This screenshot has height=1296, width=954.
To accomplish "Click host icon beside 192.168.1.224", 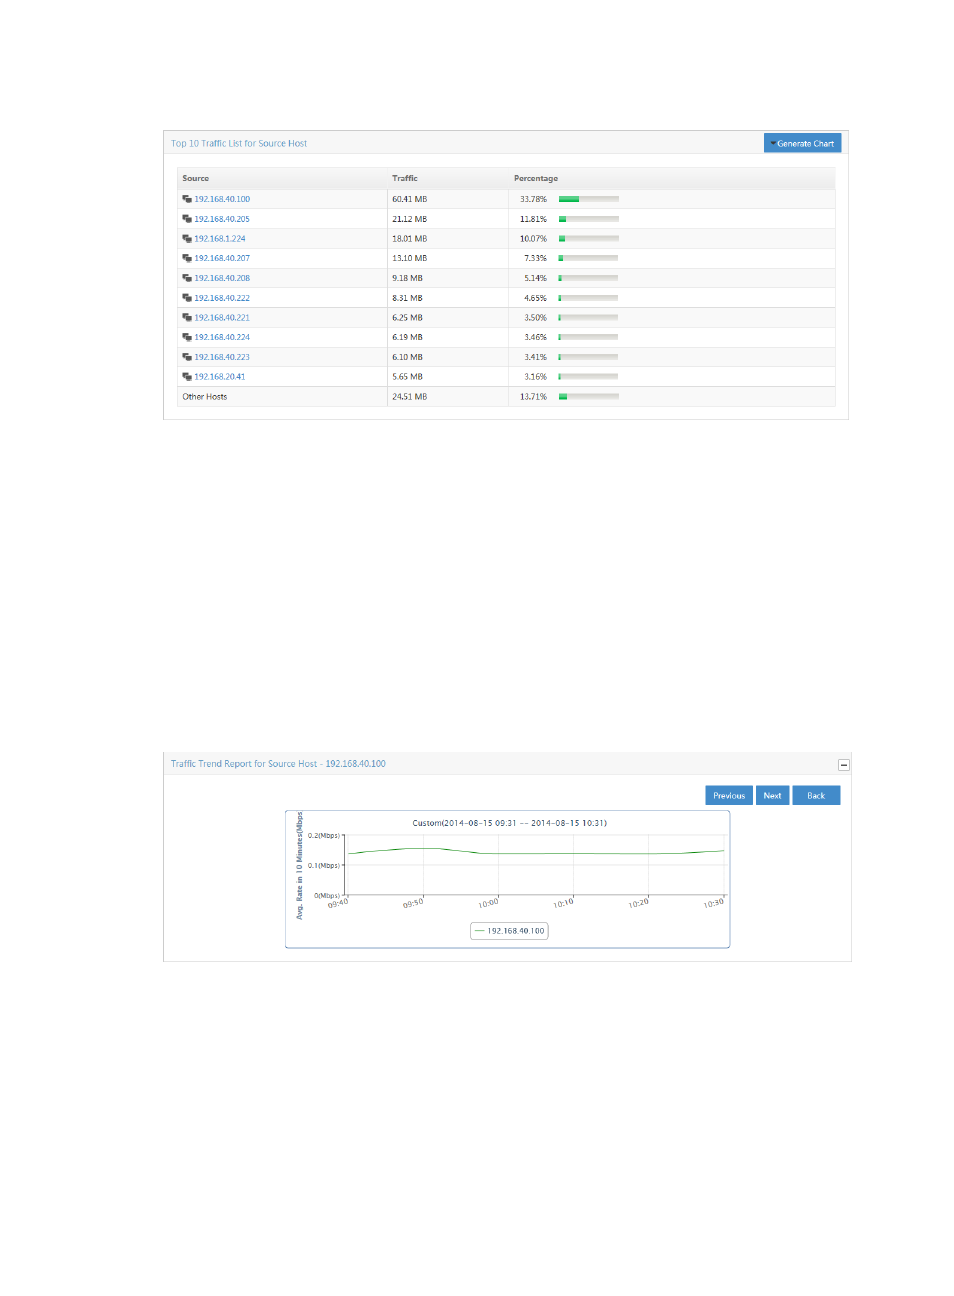I will [x=187, y=239].
